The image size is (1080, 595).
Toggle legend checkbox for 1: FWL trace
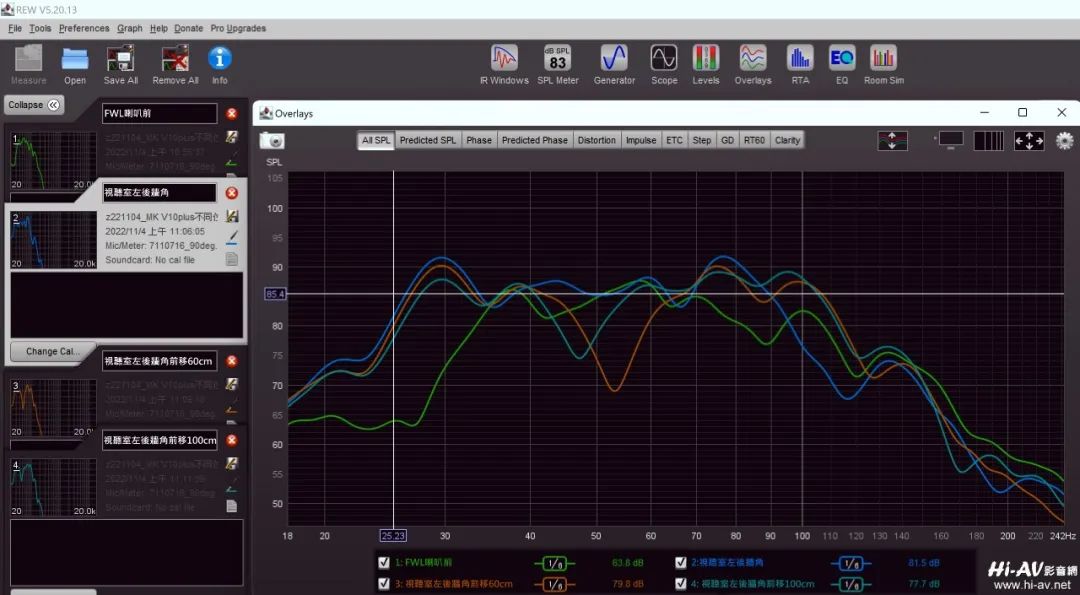384,563
